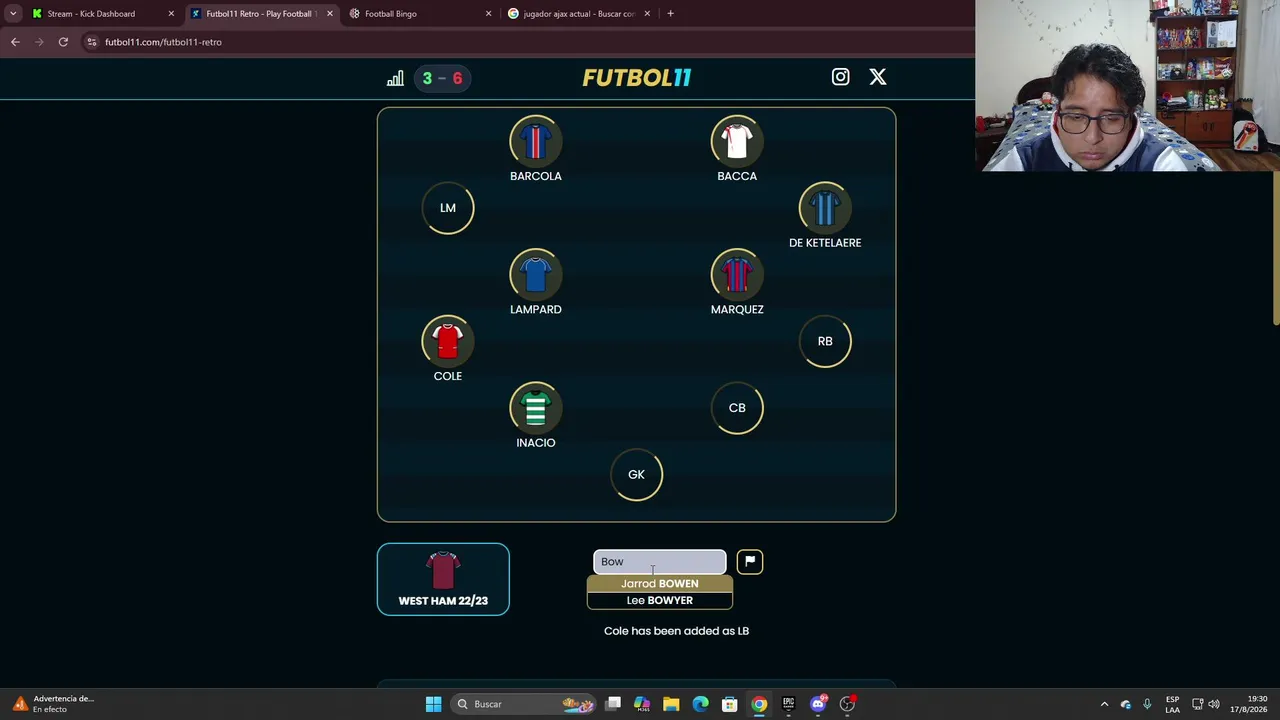Click the player name input field

coord(660,562)
